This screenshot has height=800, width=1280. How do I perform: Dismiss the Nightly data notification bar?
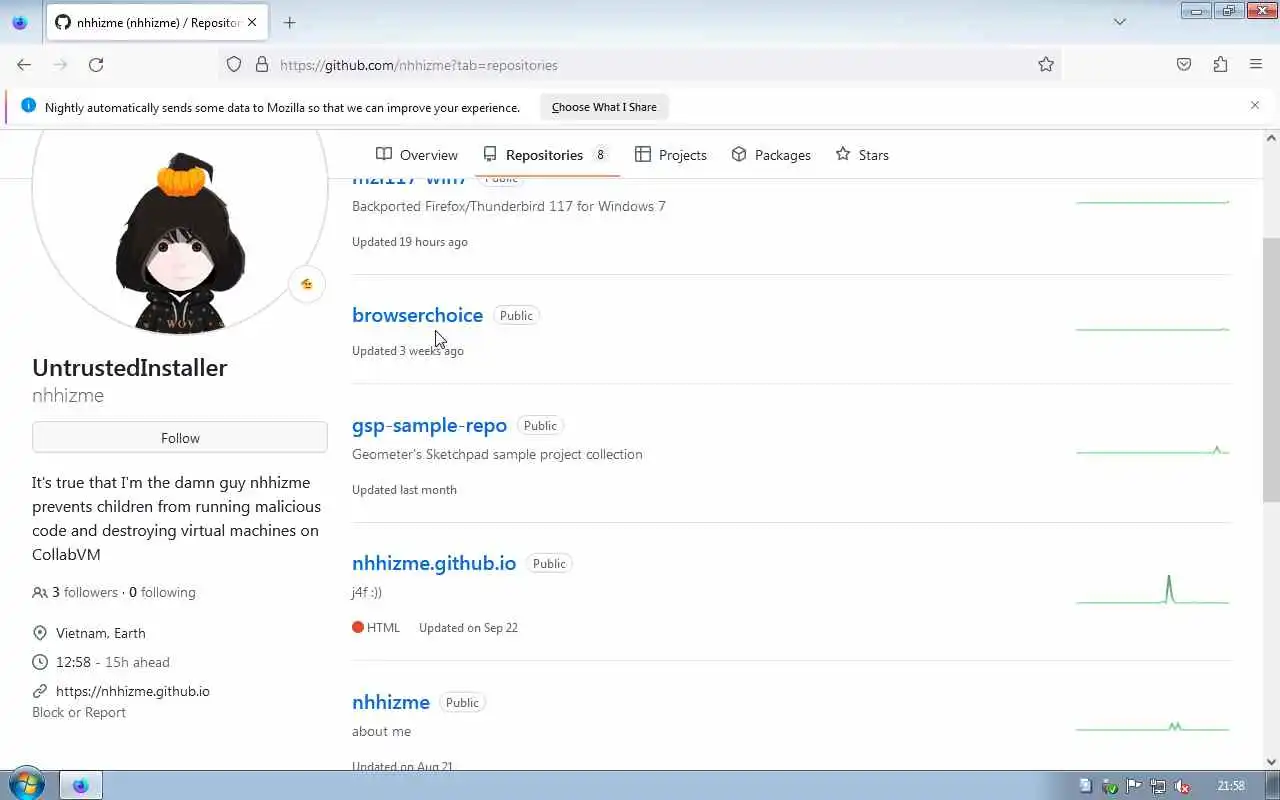(x=1255, y=105)
